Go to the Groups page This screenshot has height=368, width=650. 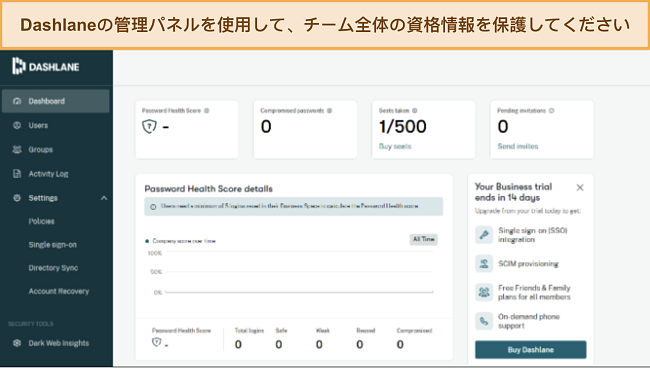pos(40,150)
